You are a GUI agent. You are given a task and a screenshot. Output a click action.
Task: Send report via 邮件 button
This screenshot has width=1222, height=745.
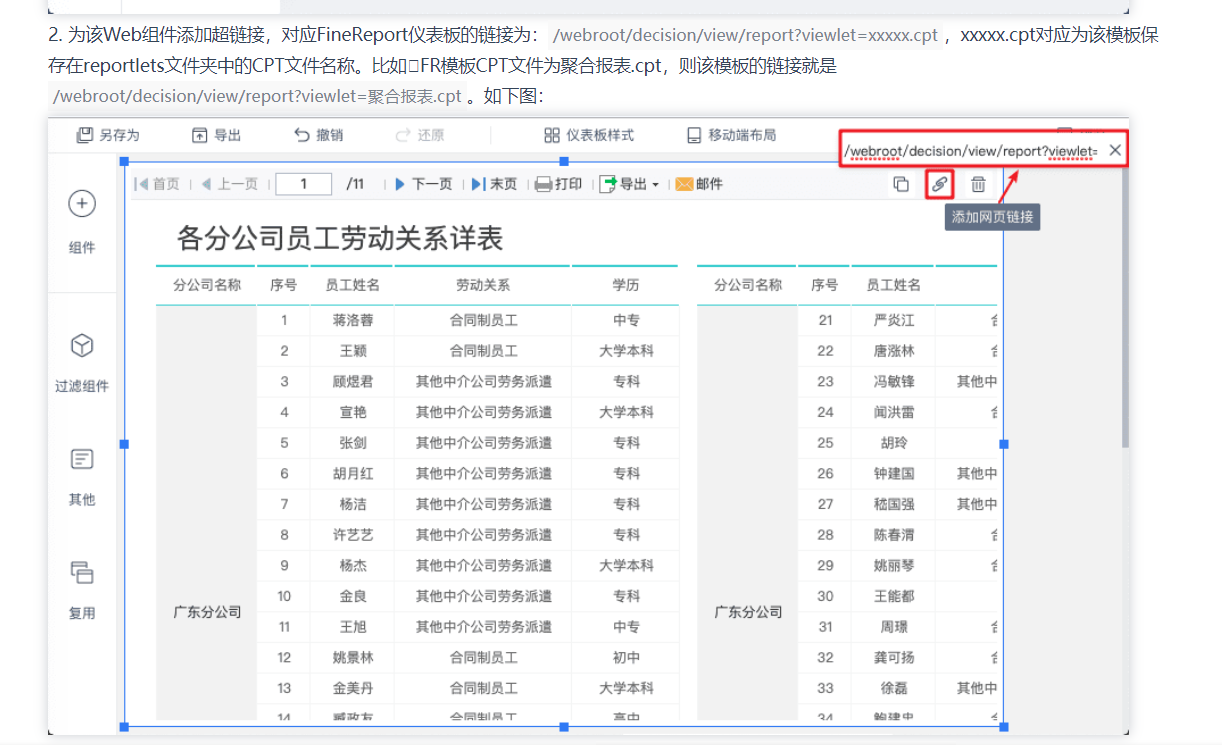[x=699, y=184]
